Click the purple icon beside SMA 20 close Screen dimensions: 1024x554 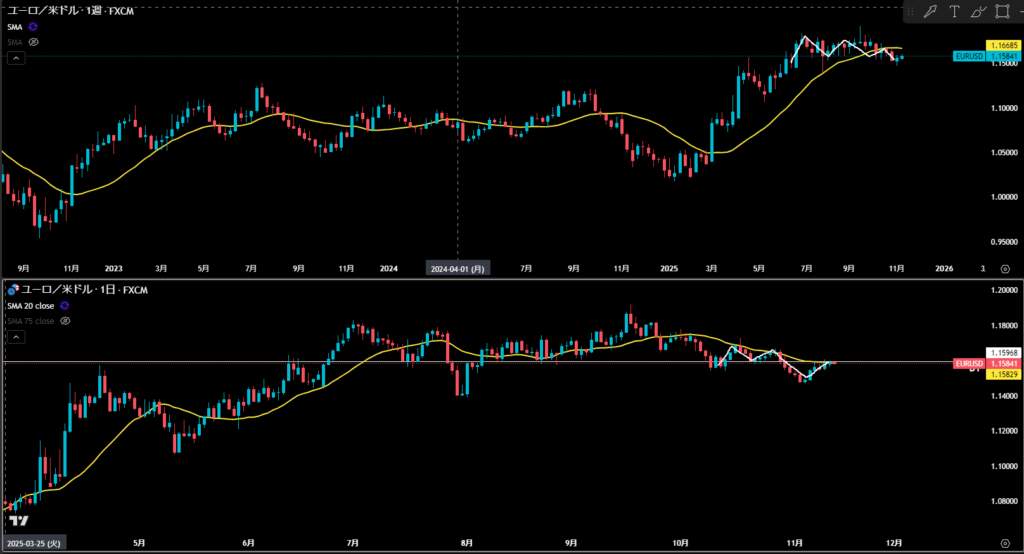click(65, 304)
